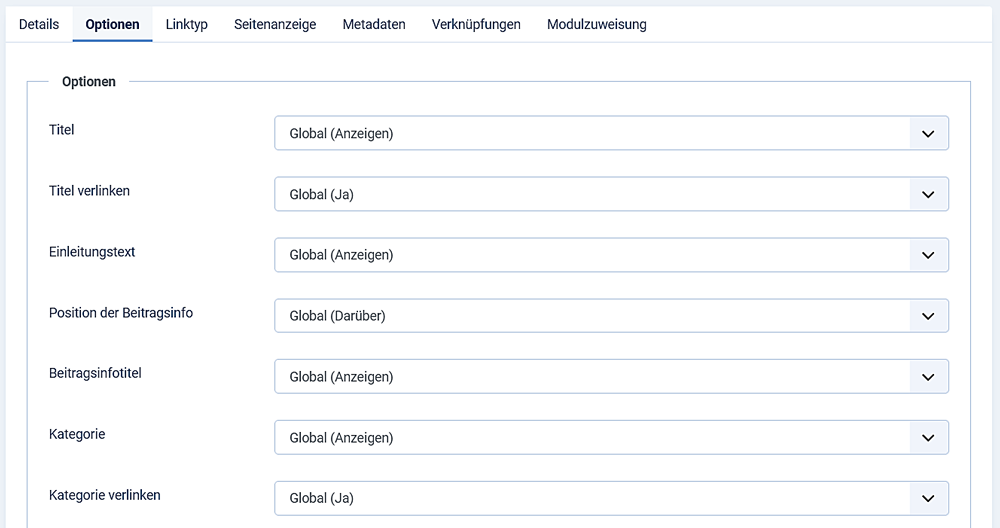This screenshot has width=1000, height=528.
Task: Click the chevron arrow in the Titel field
Action: click(928, 133)
